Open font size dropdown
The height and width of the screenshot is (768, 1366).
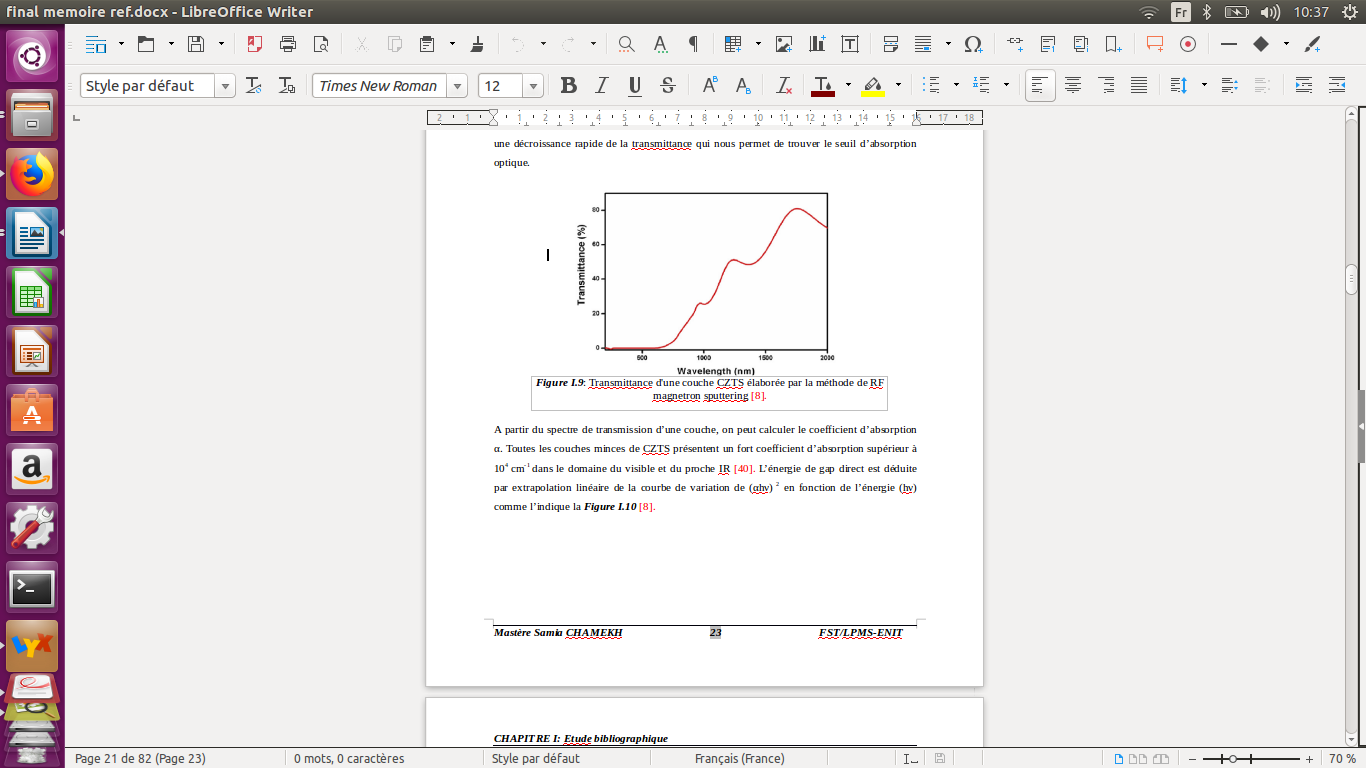pyautogui.click(x=533, y=86)
